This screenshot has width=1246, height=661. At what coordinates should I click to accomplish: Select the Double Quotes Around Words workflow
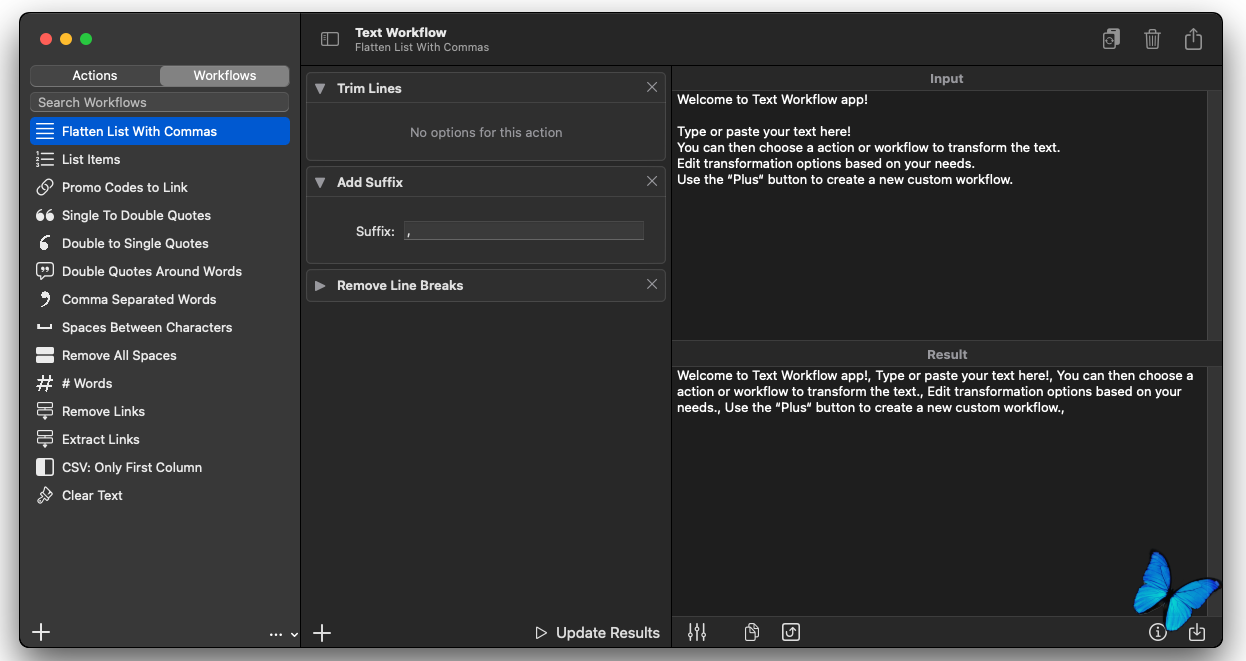click(x=160, y=271)
